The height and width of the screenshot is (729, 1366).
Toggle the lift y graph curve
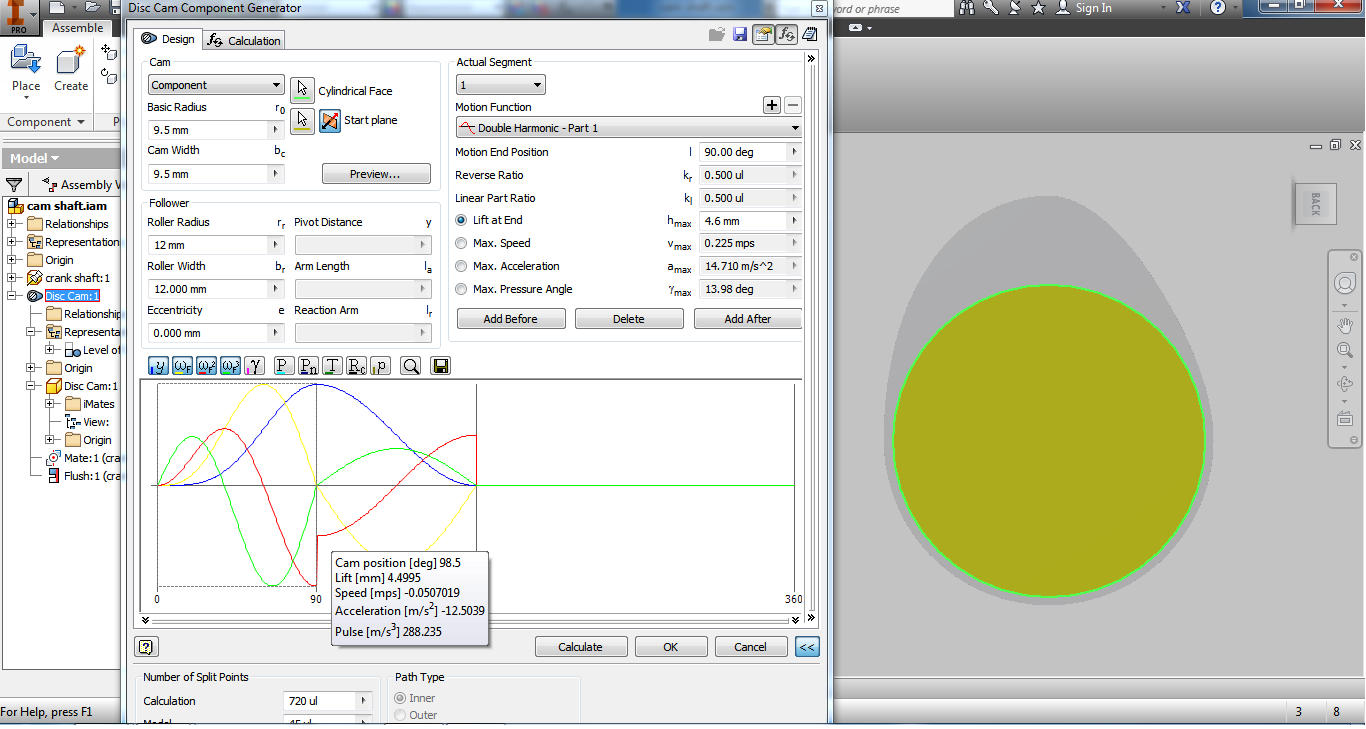[159, 366]
